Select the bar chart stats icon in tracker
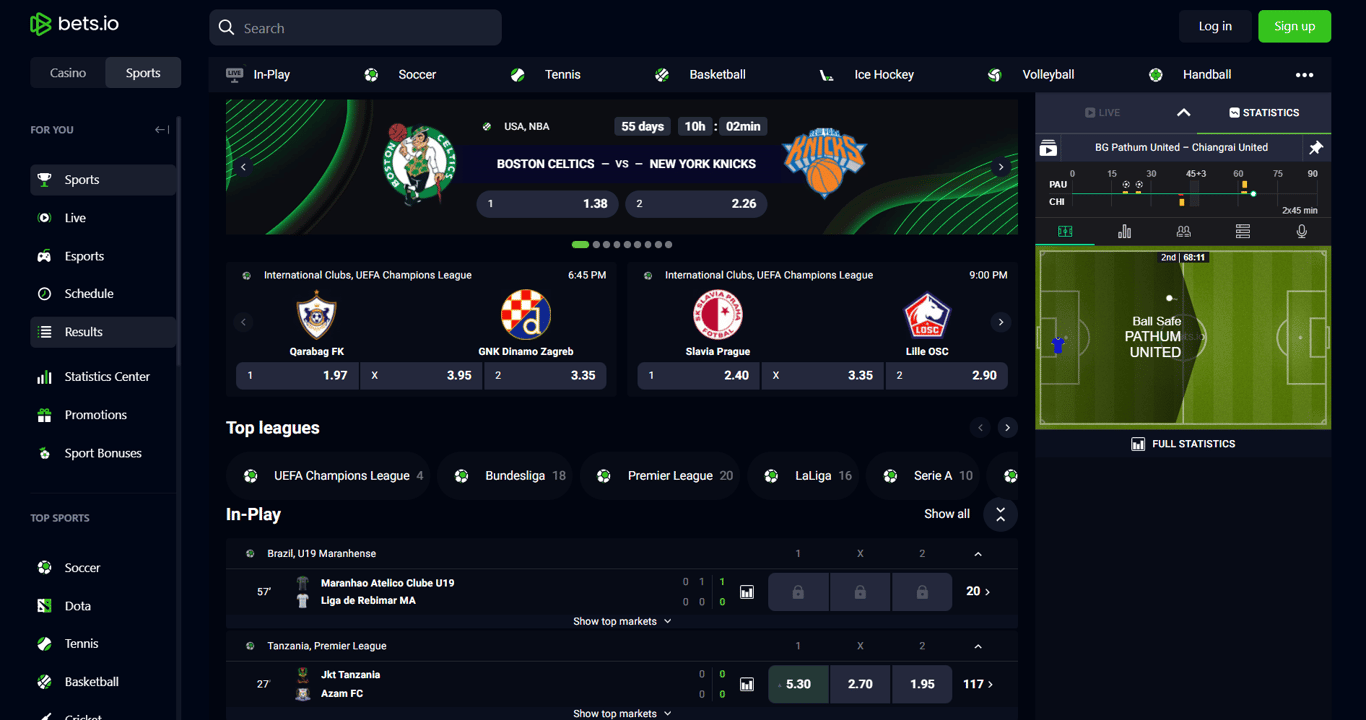The width and height of the screenshot is (1366, 720). (1124, 231)
